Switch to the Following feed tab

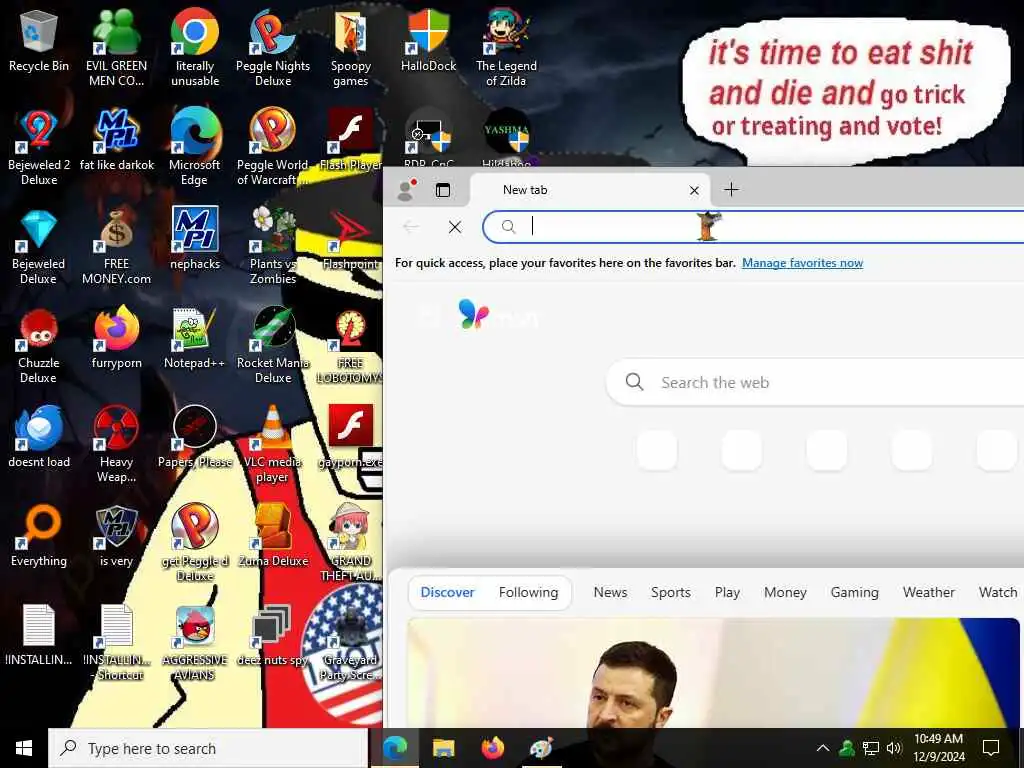point(528,592)
